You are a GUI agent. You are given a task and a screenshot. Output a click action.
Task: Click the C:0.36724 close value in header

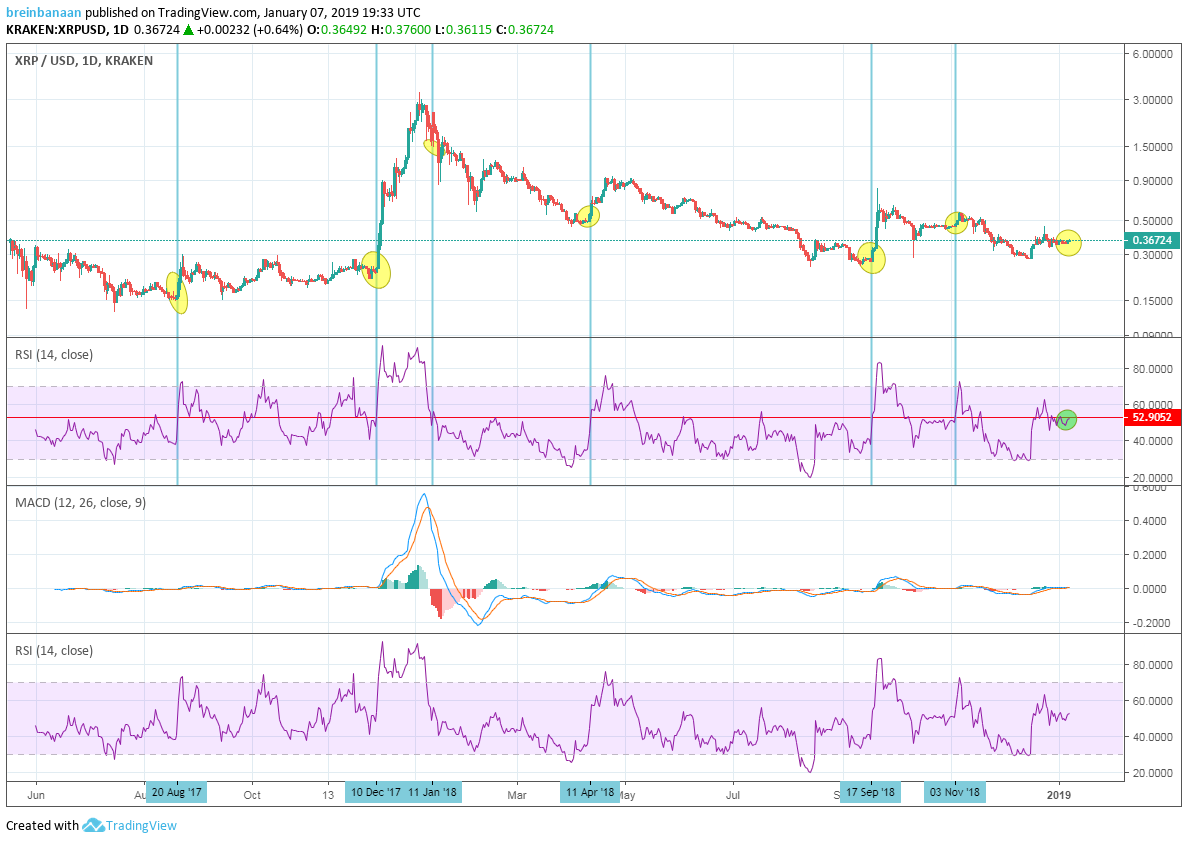point(525,30)
